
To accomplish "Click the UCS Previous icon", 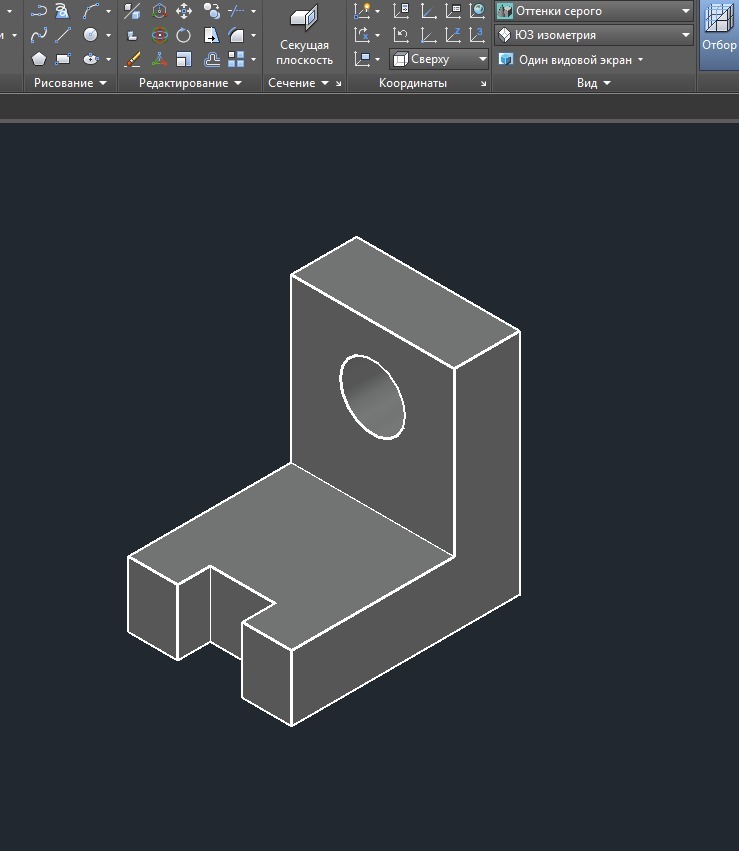I will 401,35.
